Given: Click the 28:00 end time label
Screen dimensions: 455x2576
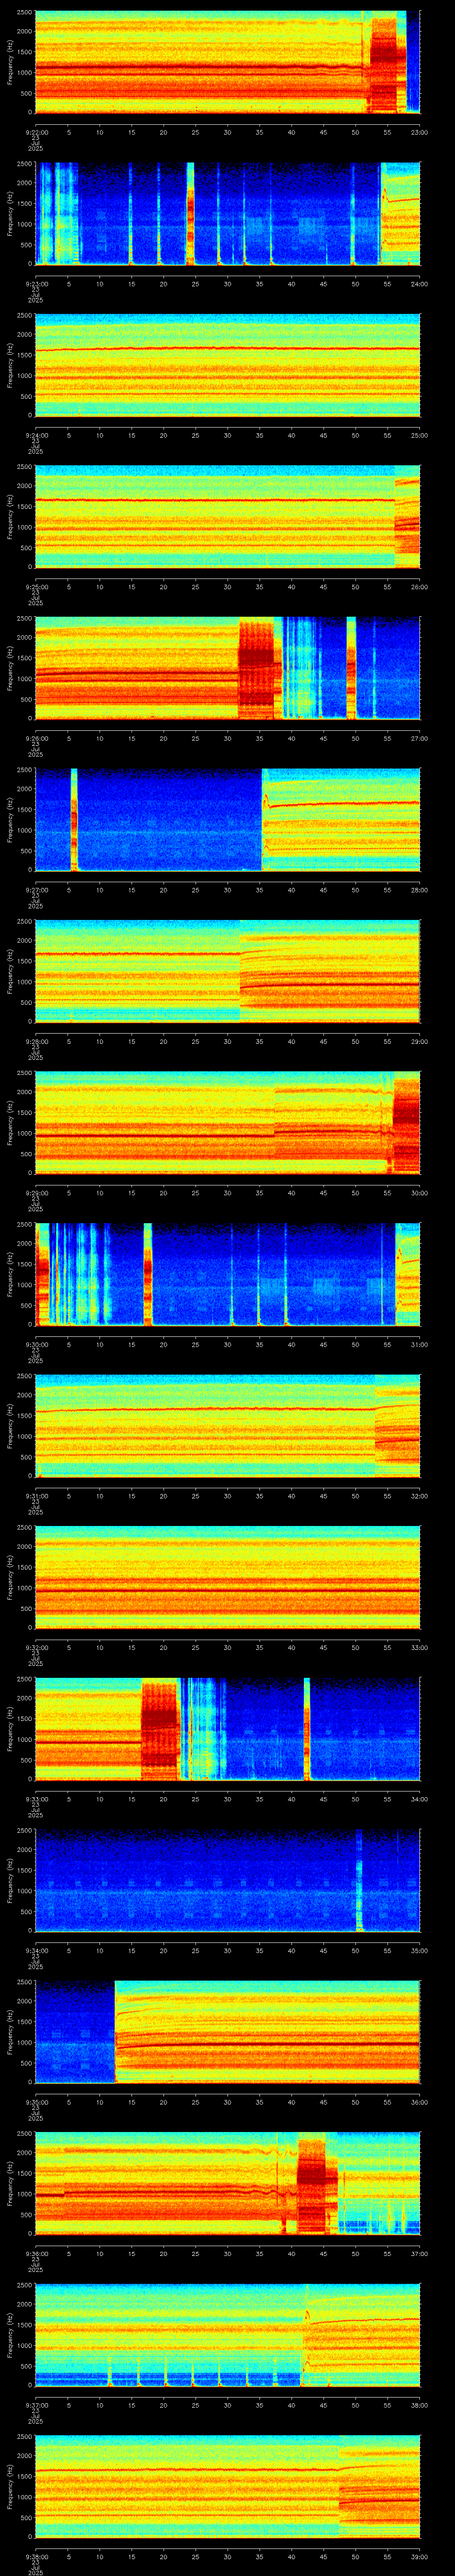Looking at the screenshot, I should point(419,890).
